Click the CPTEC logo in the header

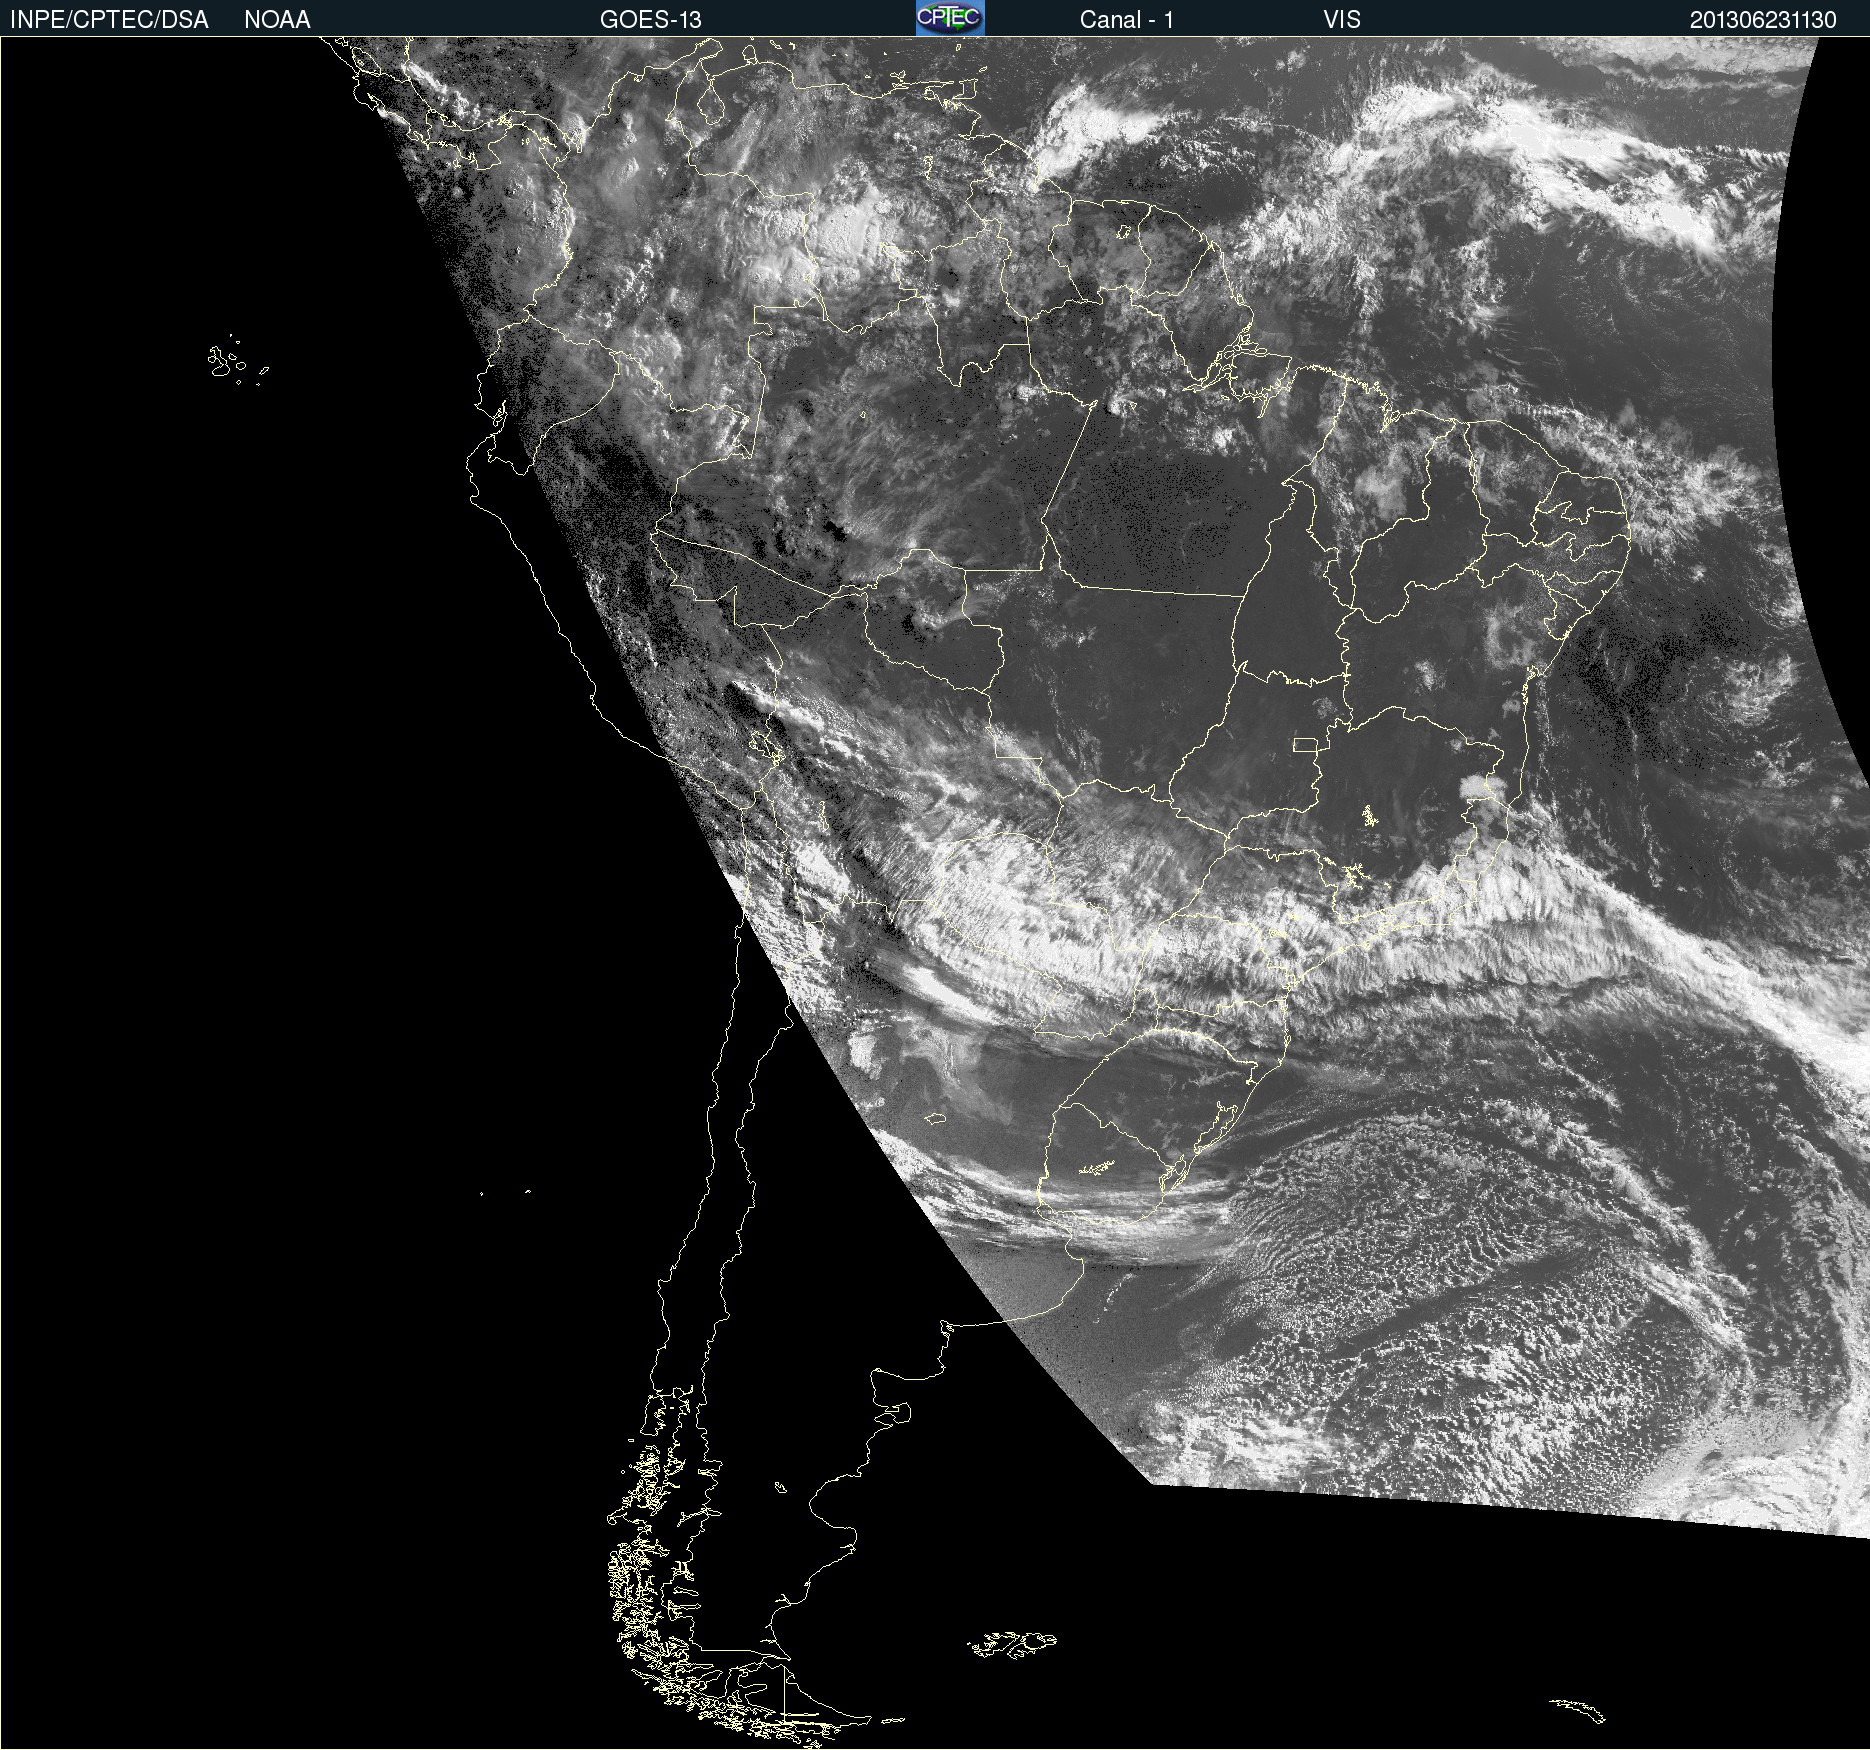[x=950, y=18]
